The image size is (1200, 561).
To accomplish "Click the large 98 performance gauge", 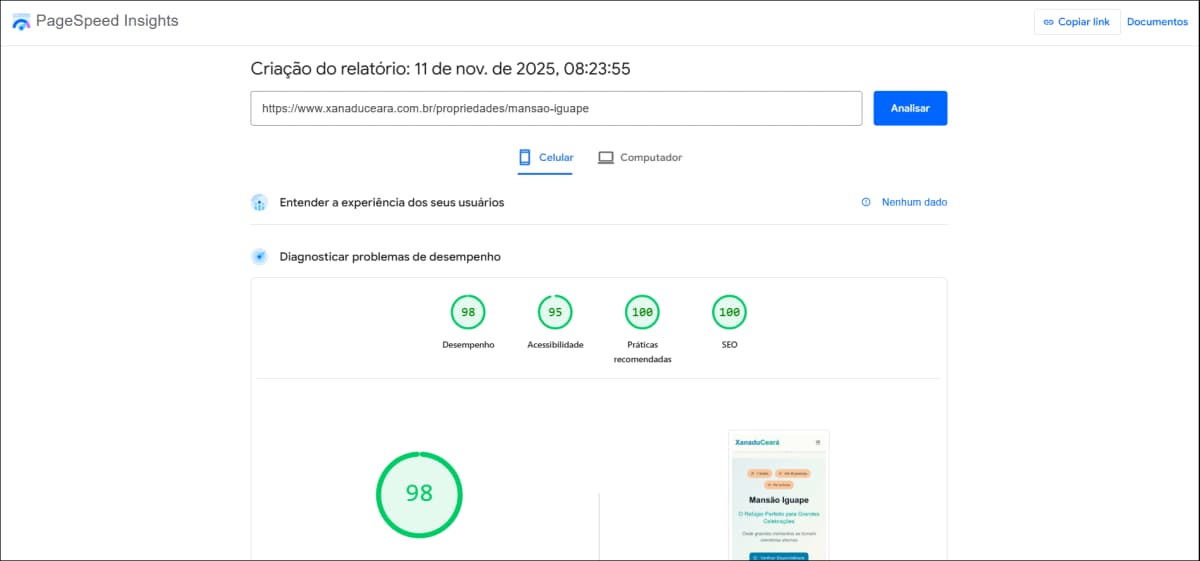I will [x=419, y=493].
